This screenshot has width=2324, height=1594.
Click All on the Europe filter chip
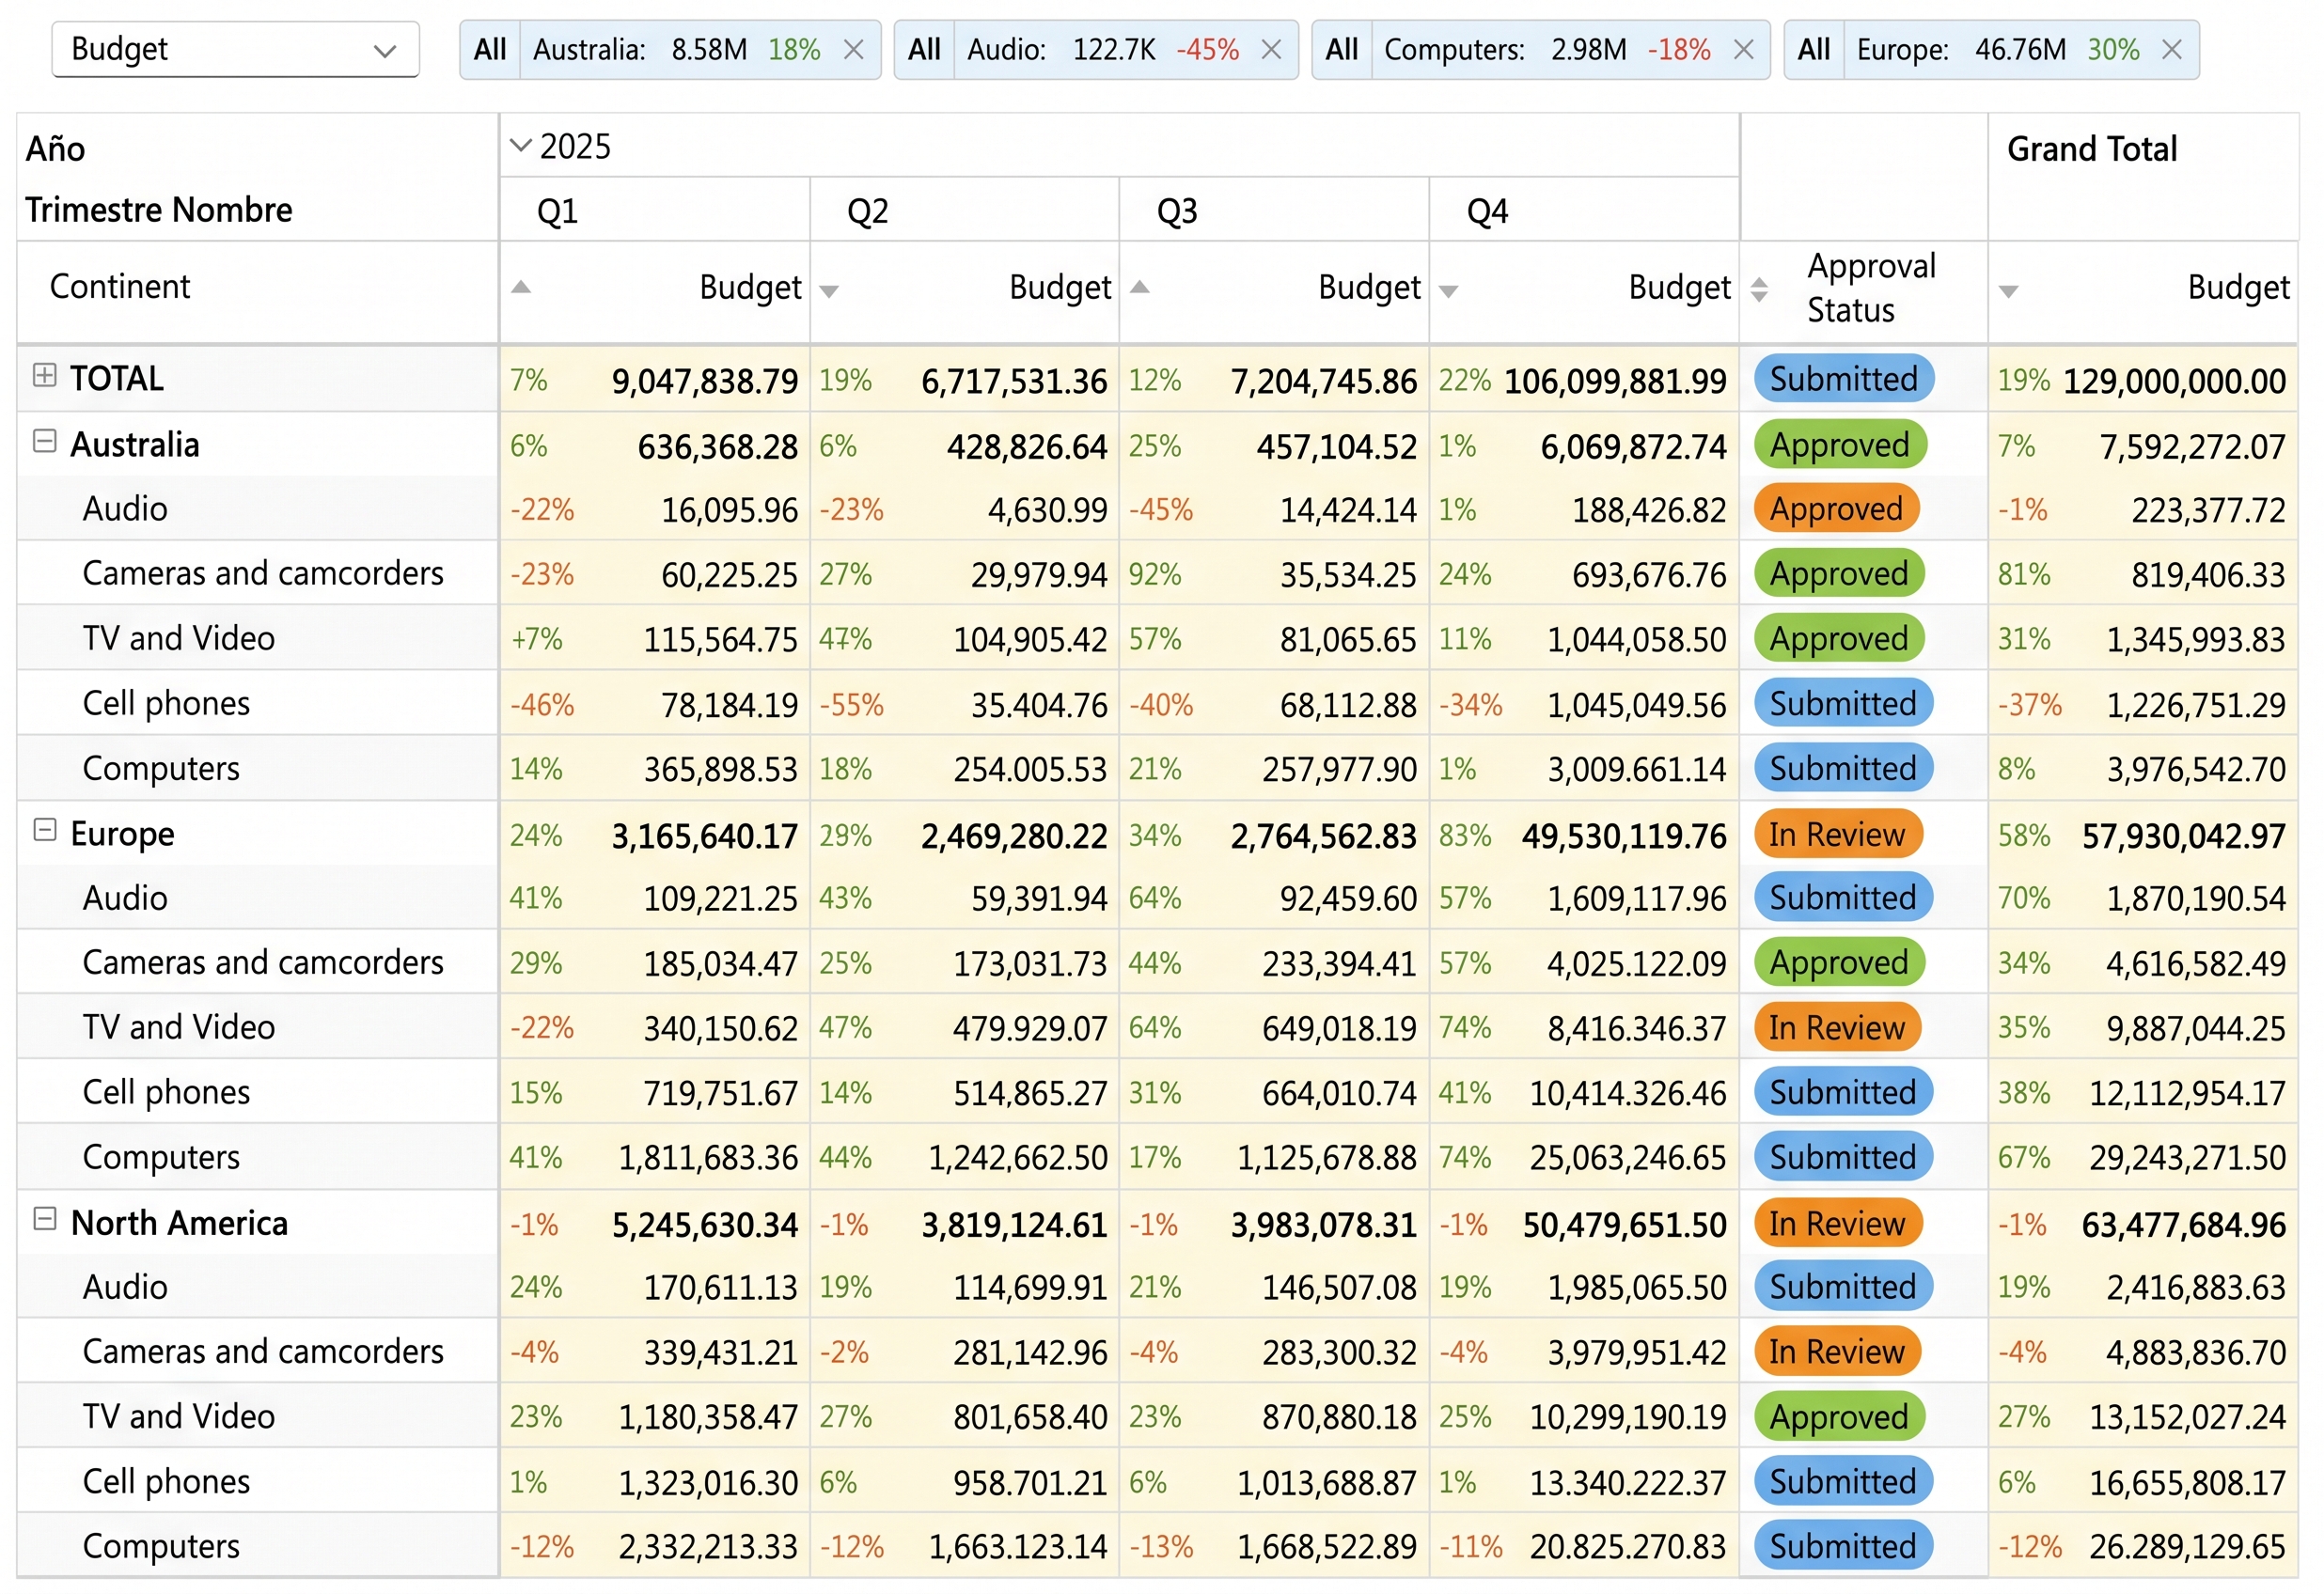[x=1814, y=49]
